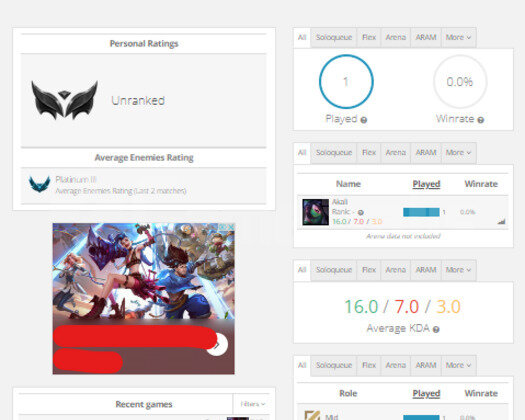The image size is (525, 420).
Task: Click the Unranked rating text
Action: click(x=138, y=100)
